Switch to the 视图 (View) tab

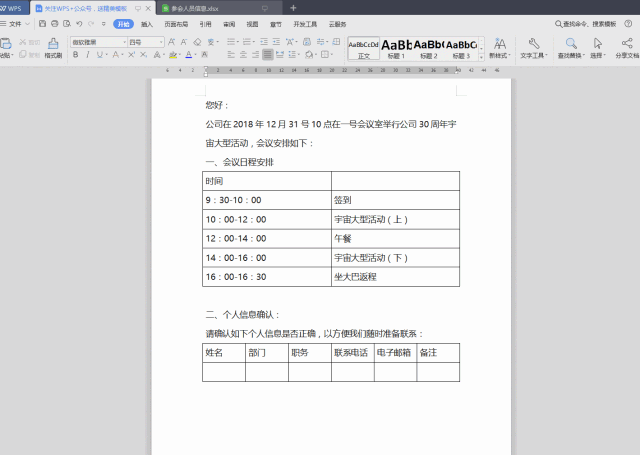click(x=252, y=24)
